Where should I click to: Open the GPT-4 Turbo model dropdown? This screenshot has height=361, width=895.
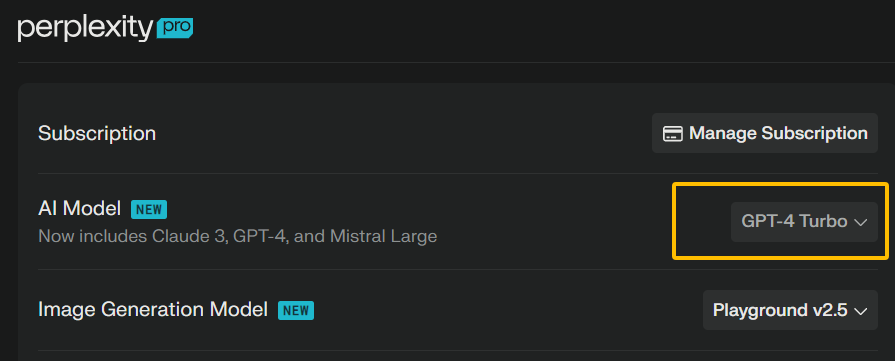pyautogui.click(x=804, y=222)
